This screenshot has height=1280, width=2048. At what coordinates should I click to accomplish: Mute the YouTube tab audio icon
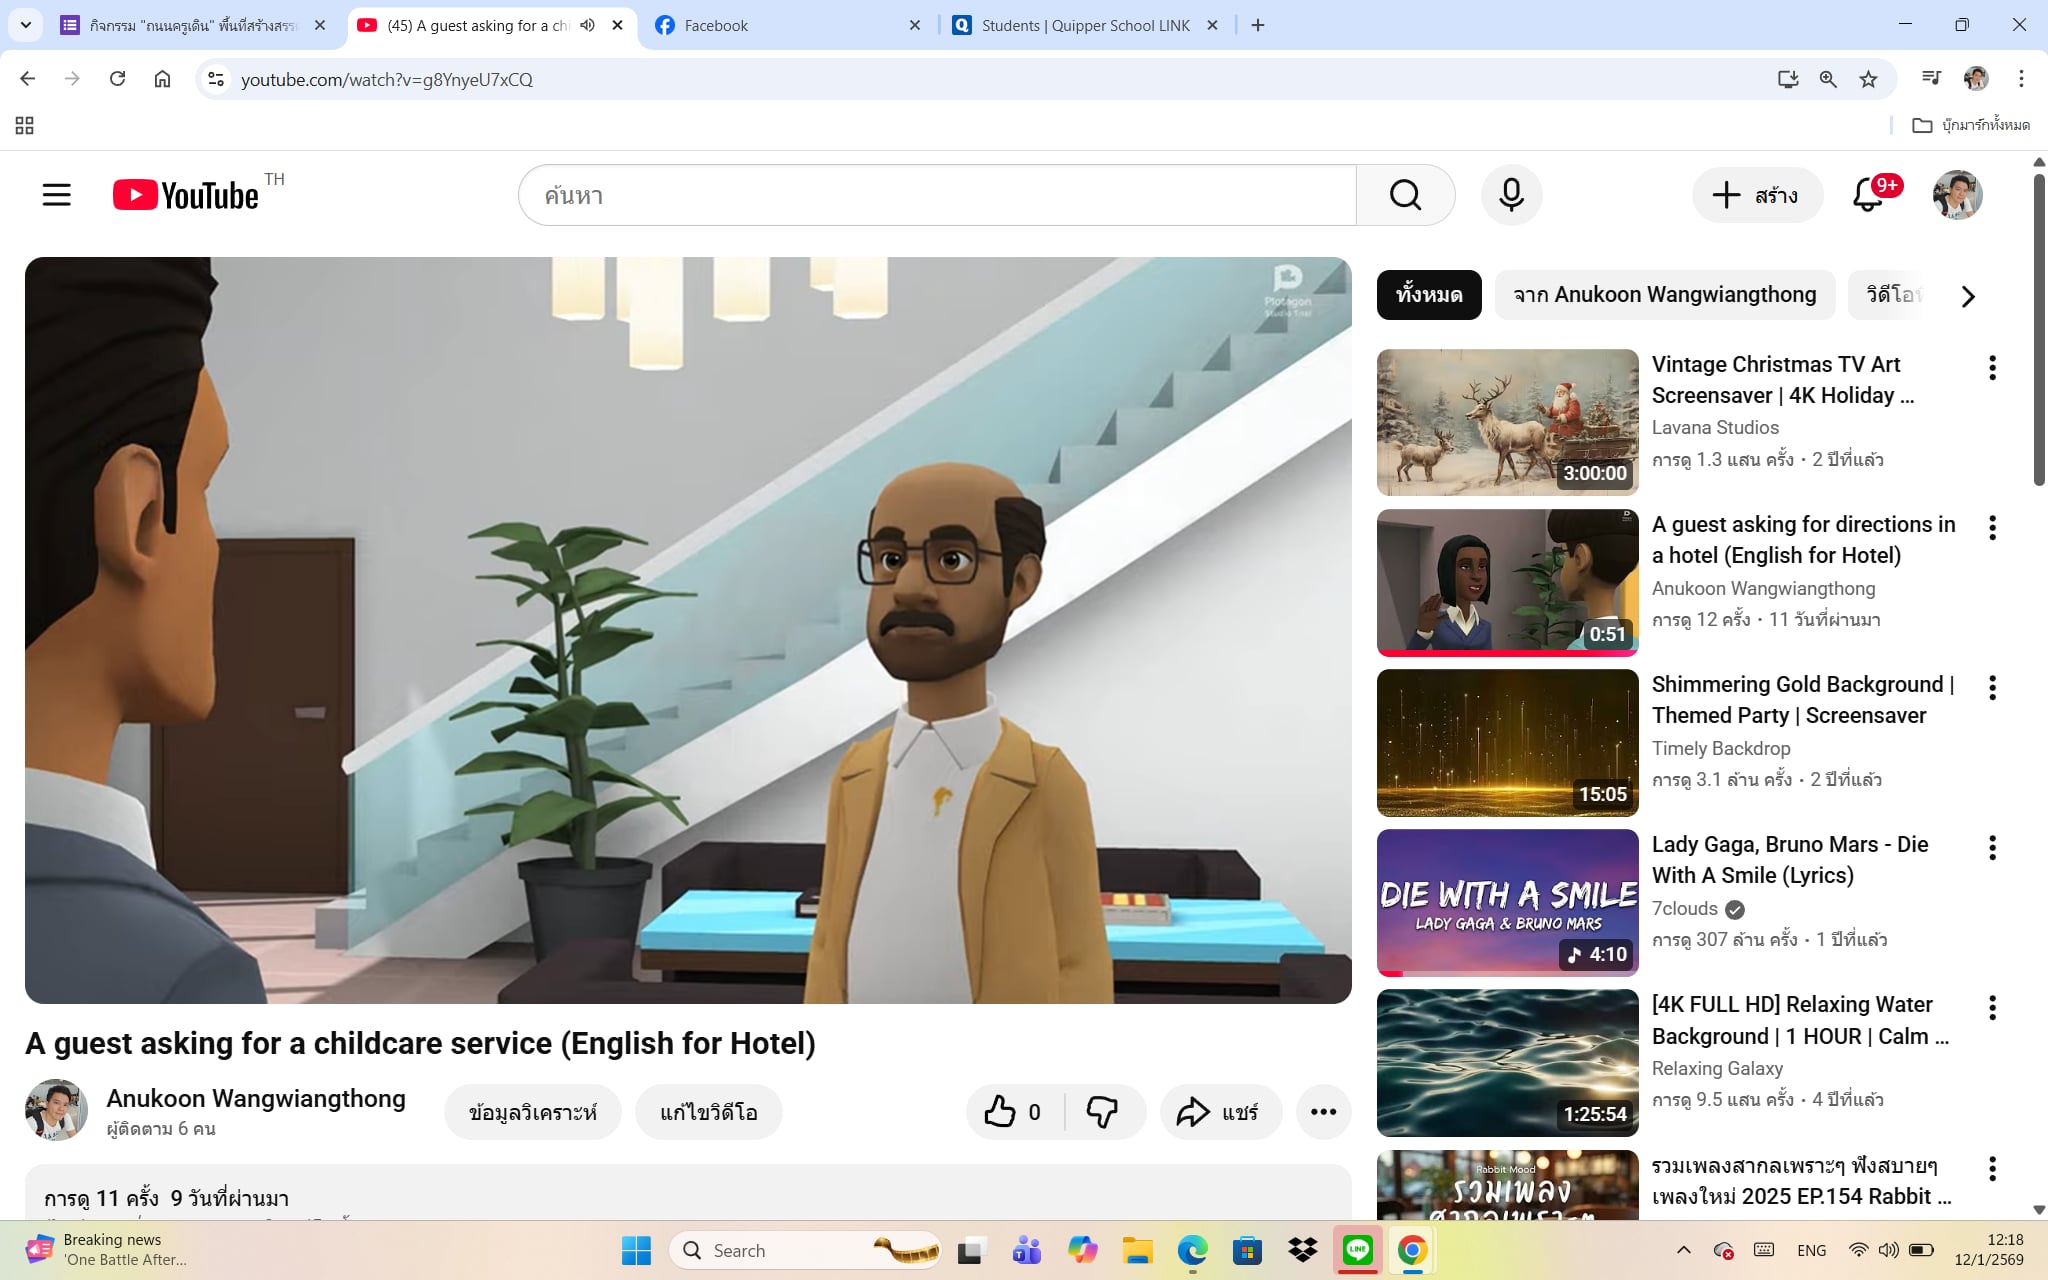588,25
